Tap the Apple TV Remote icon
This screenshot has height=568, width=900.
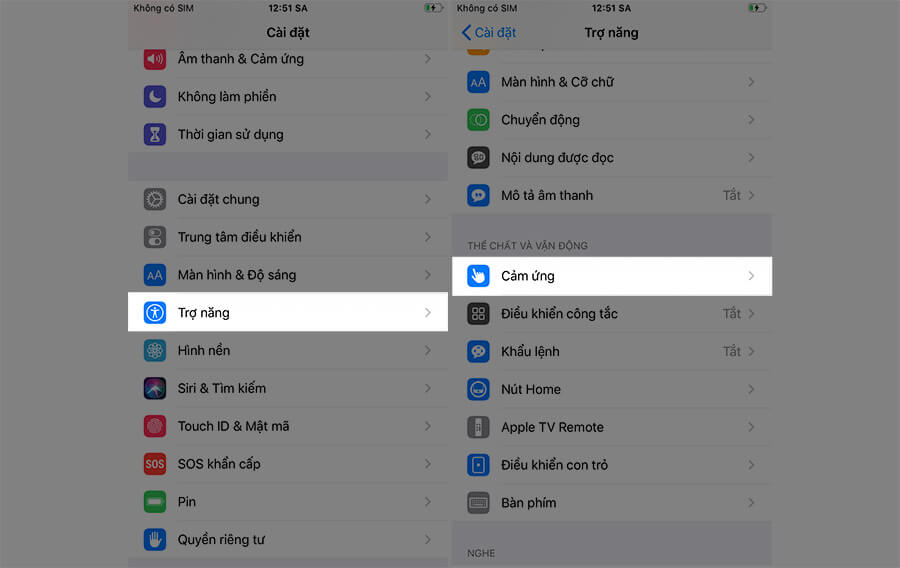478,427
